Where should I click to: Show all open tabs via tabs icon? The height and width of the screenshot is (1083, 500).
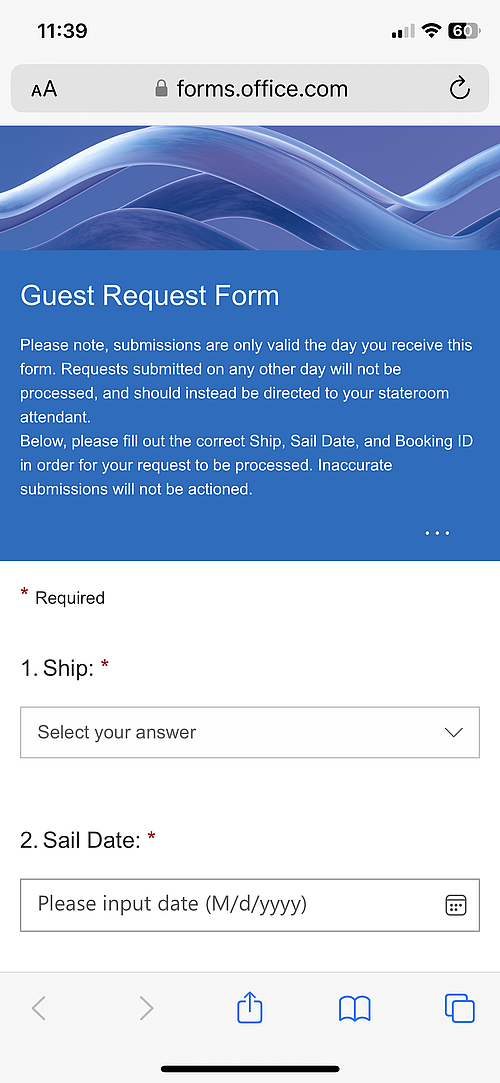460,1008
